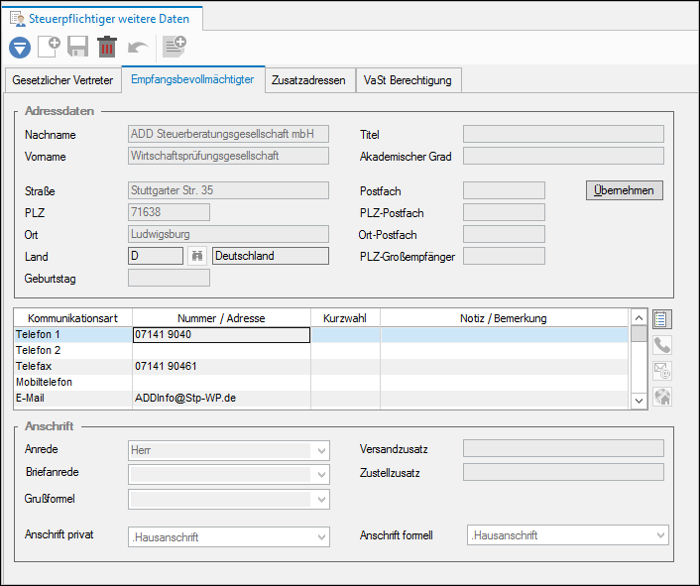Save using the floppy disk icon
This screenshot has width=700, height=586.
tap(78, 47)
